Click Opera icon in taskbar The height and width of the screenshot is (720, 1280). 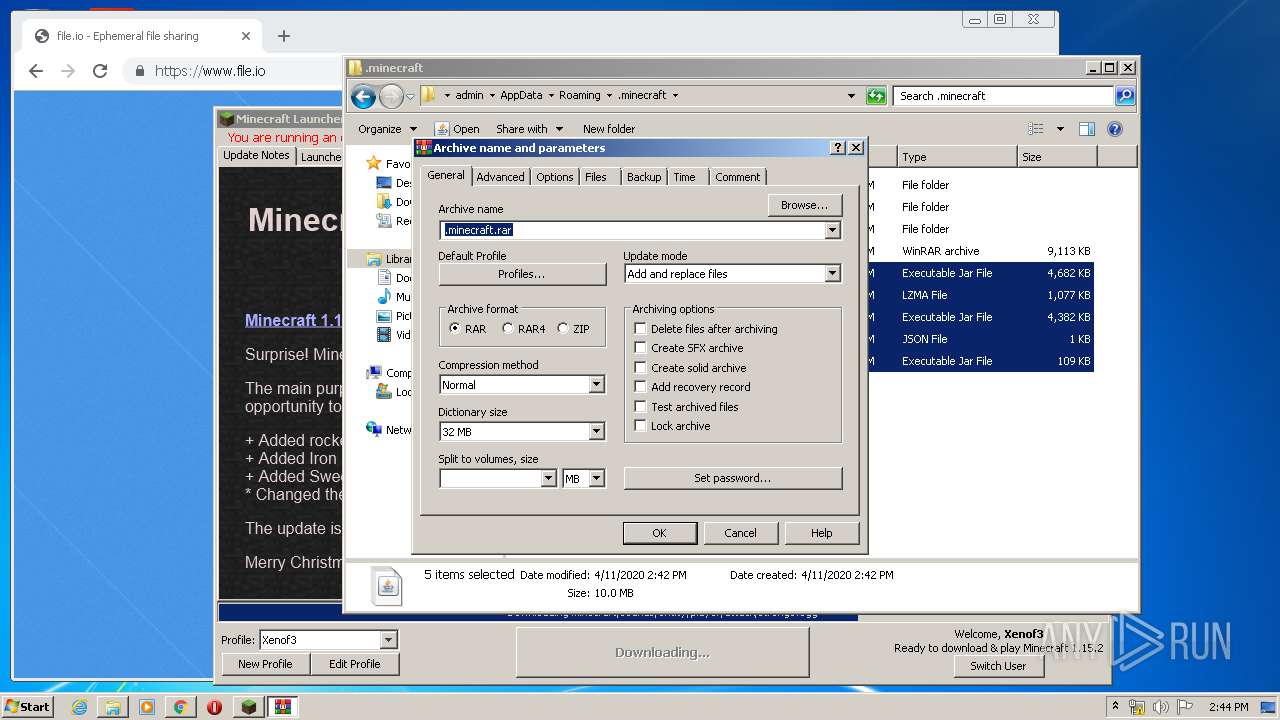tap(214, 707)
